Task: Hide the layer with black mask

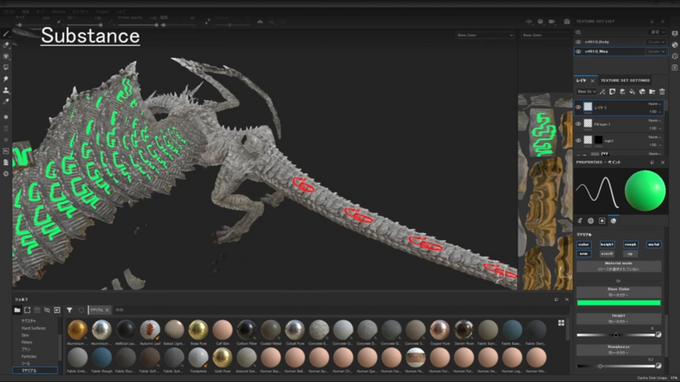Action: pos(578,140)
